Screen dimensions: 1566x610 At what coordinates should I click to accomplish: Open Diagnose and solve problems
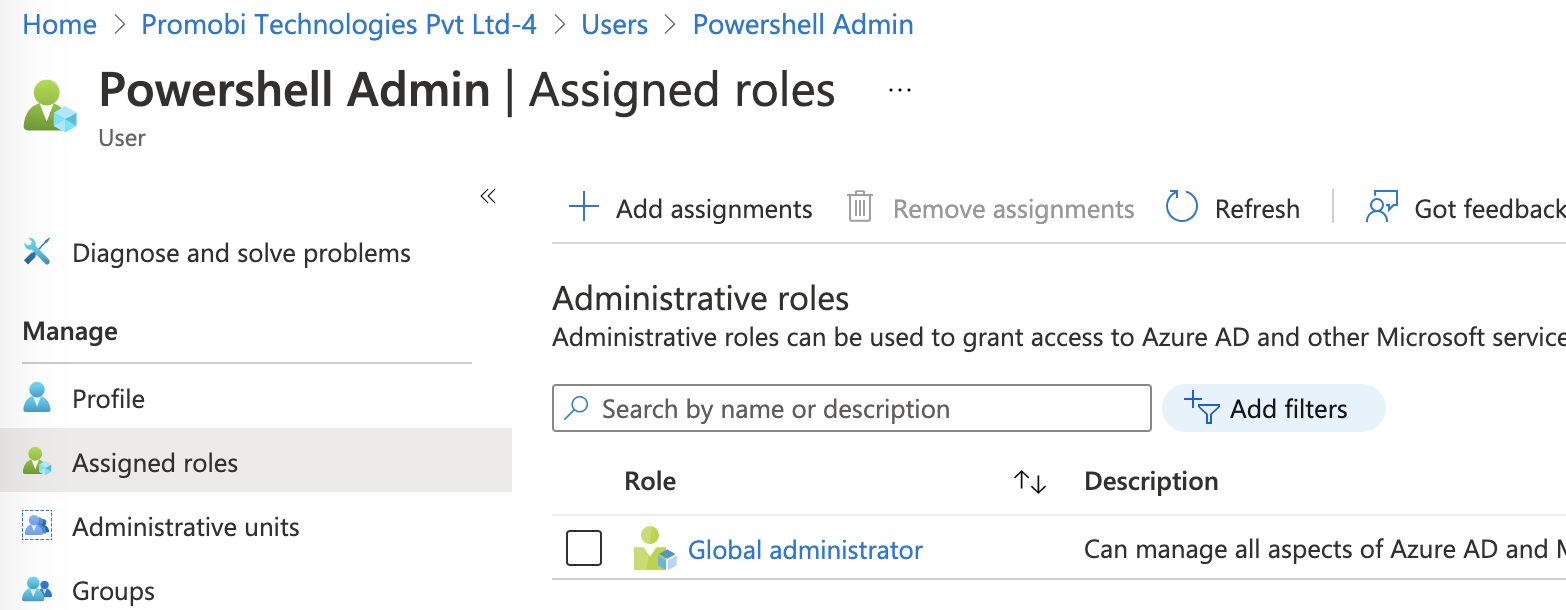click(241, 253)
